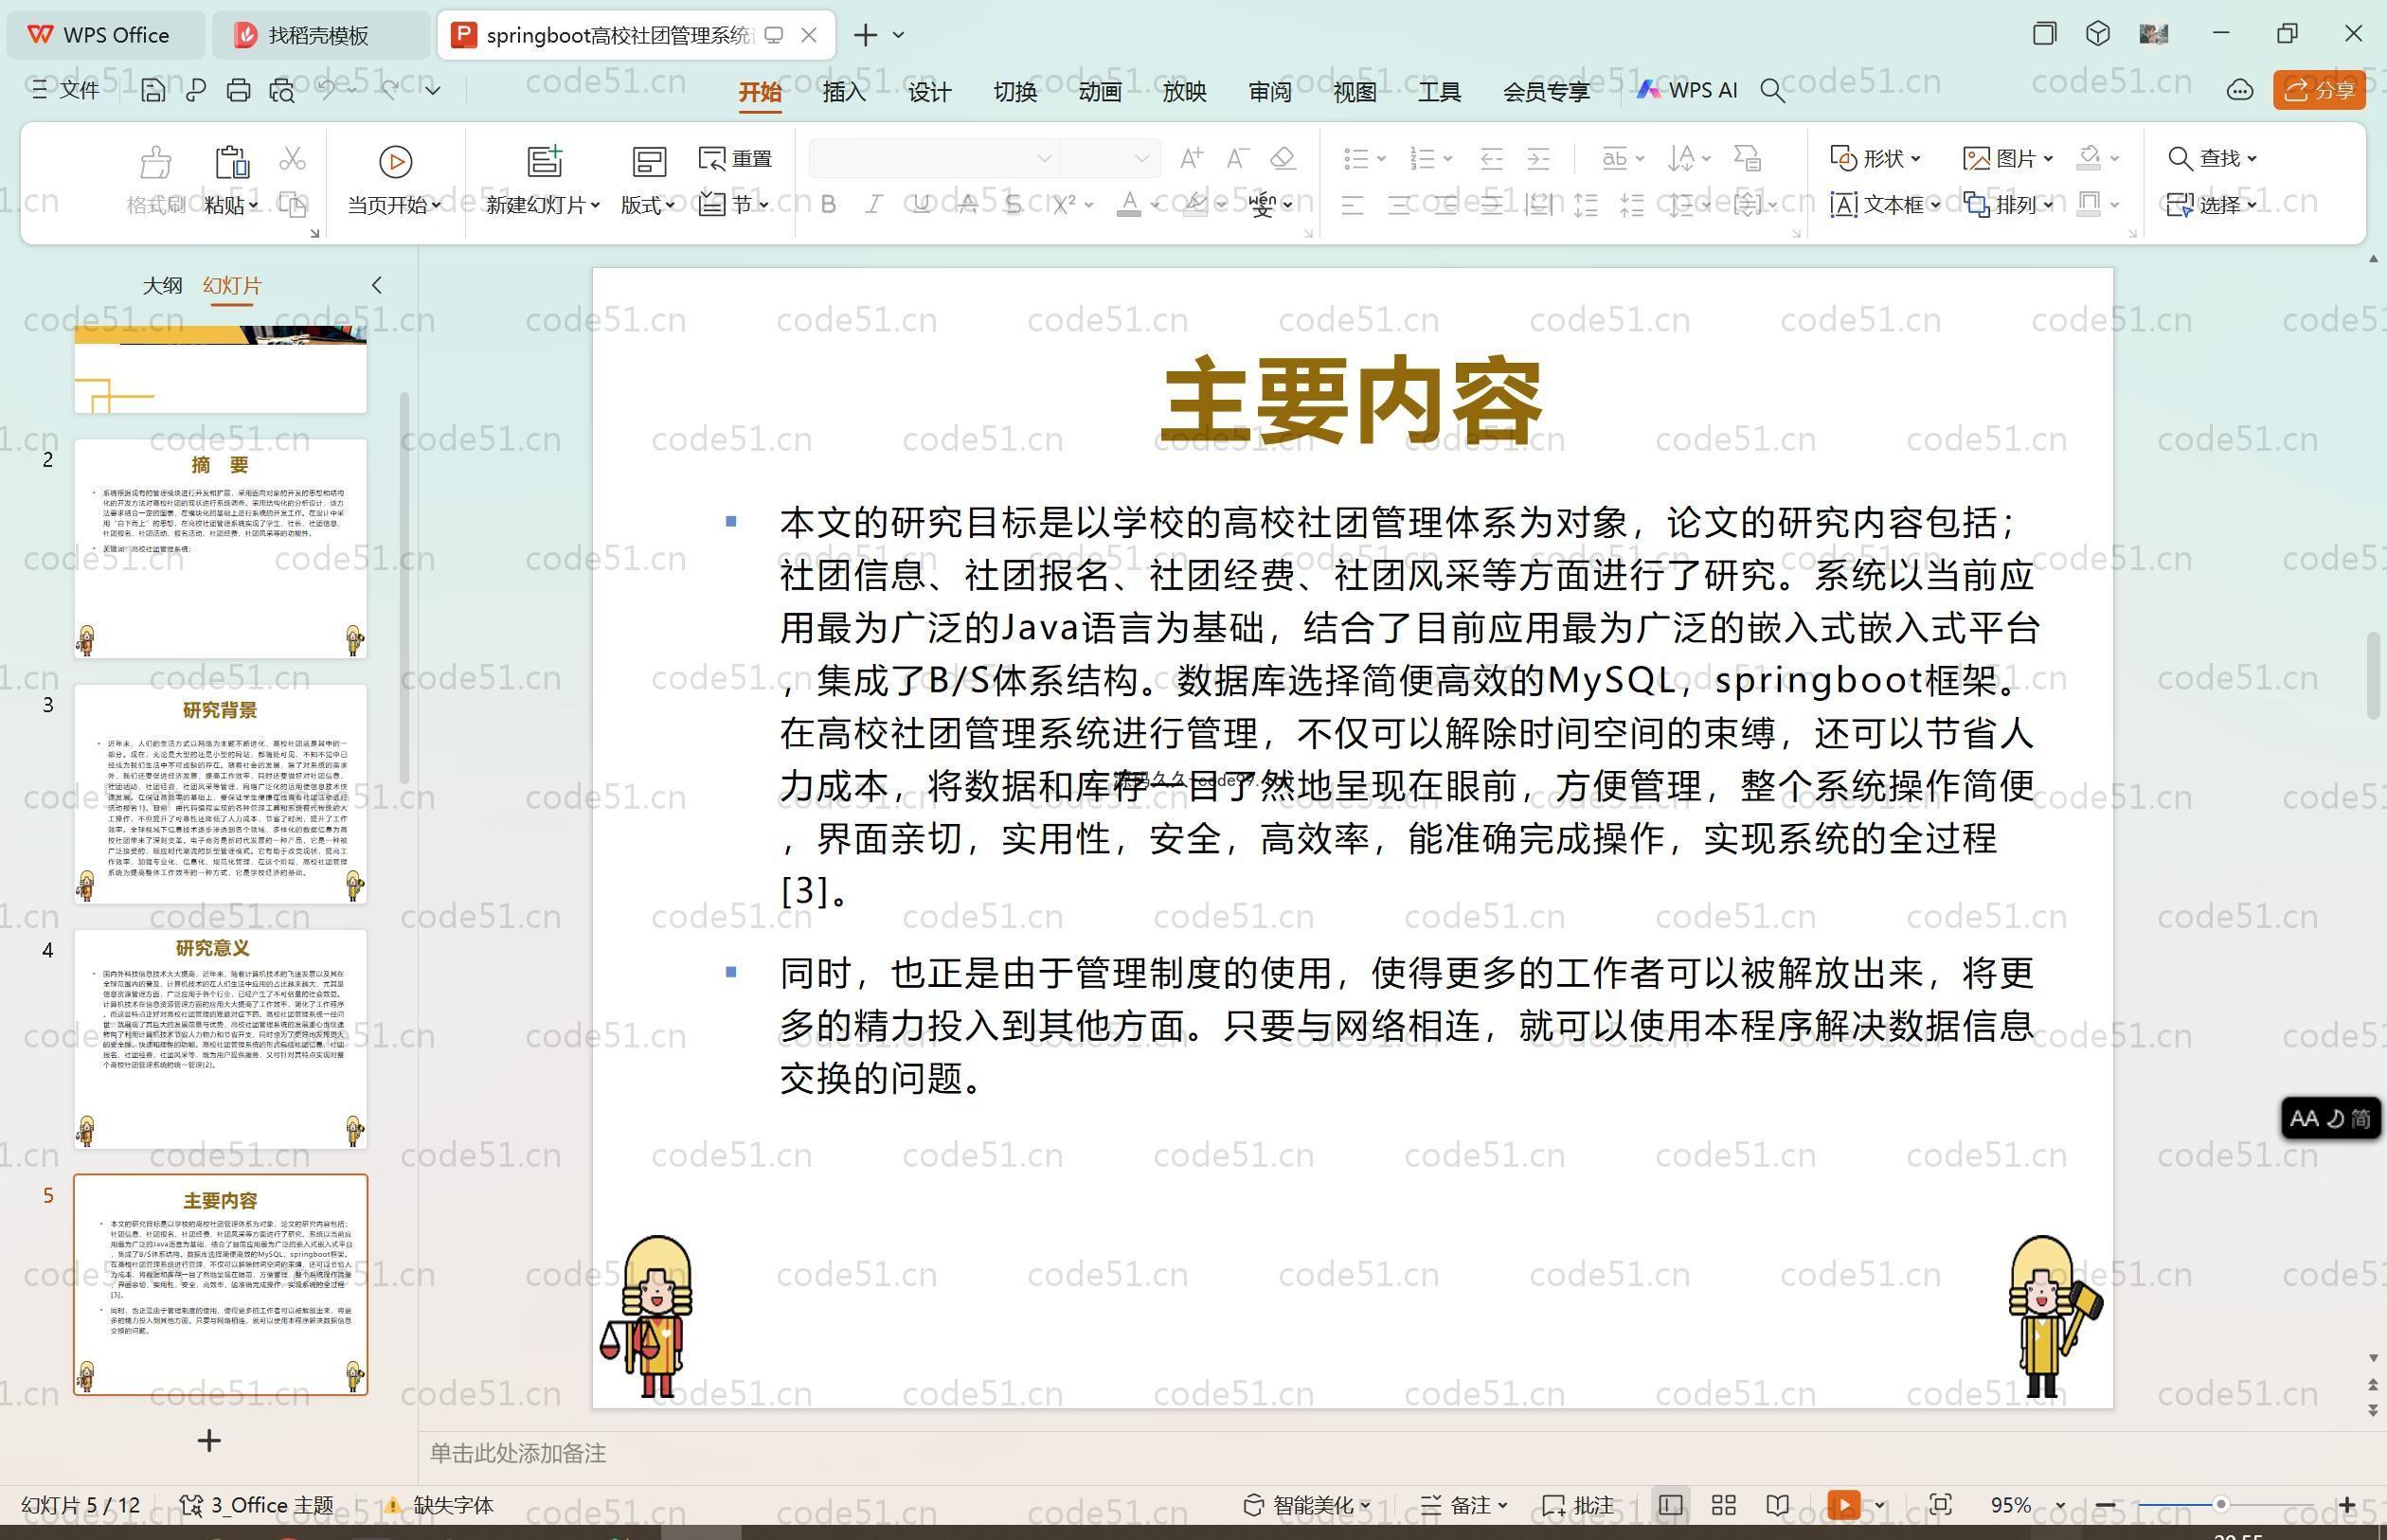Click the Clear formatting eraser icon
This screenshot has width=2387, height=1540.
(1283, 158)
